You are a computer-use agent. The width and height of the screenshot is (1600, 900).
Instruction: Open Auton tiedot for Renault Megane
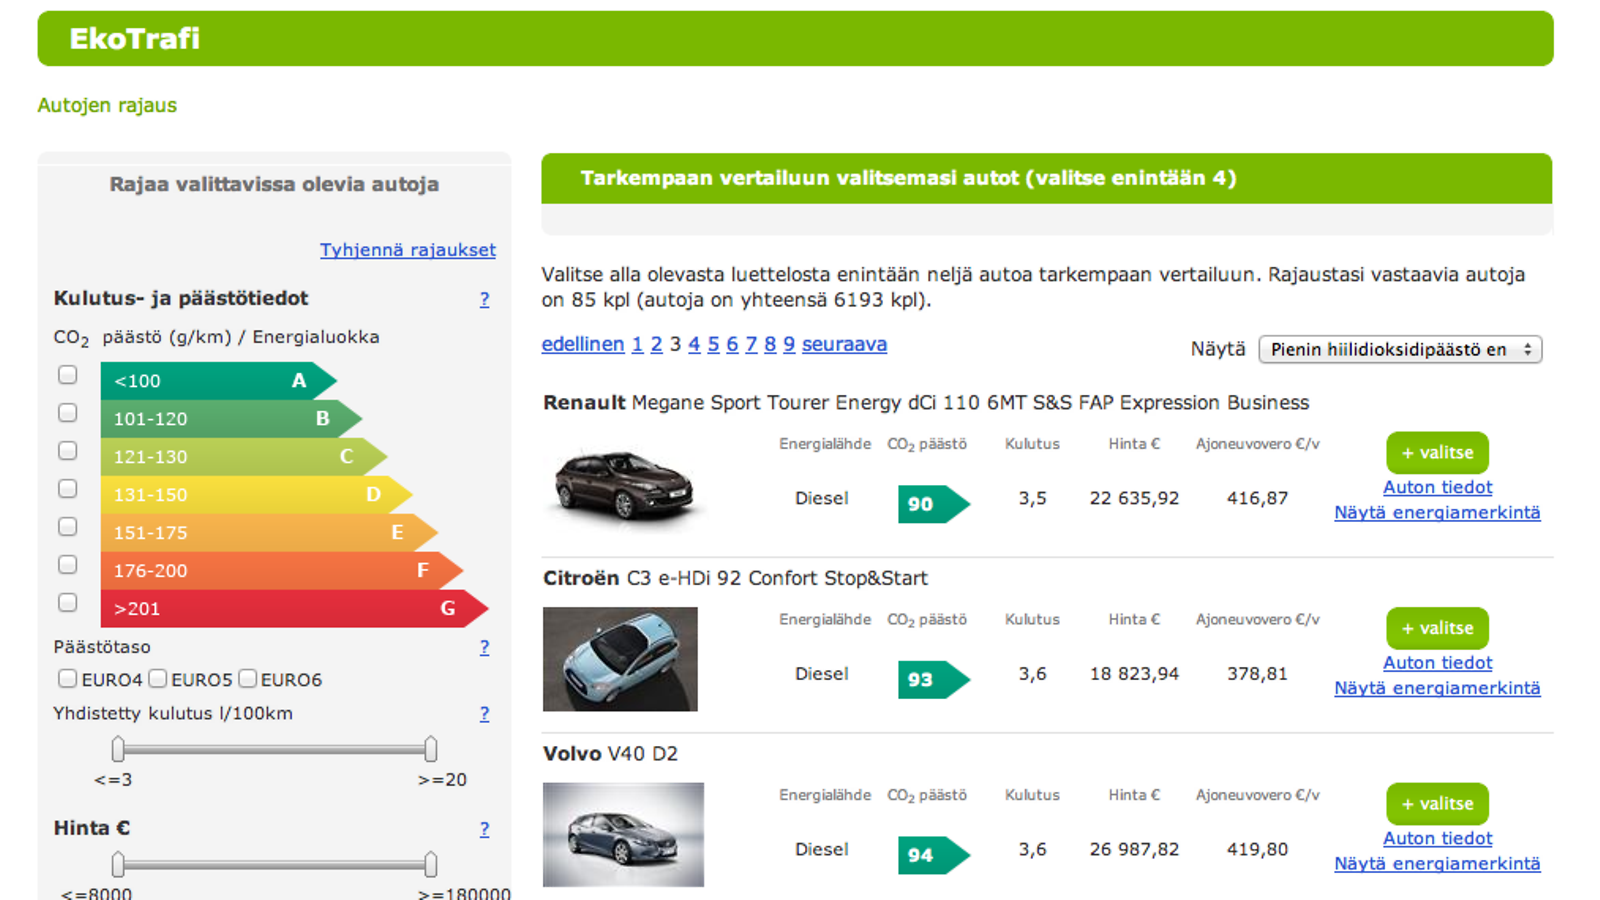click(x=1437, y=487)
